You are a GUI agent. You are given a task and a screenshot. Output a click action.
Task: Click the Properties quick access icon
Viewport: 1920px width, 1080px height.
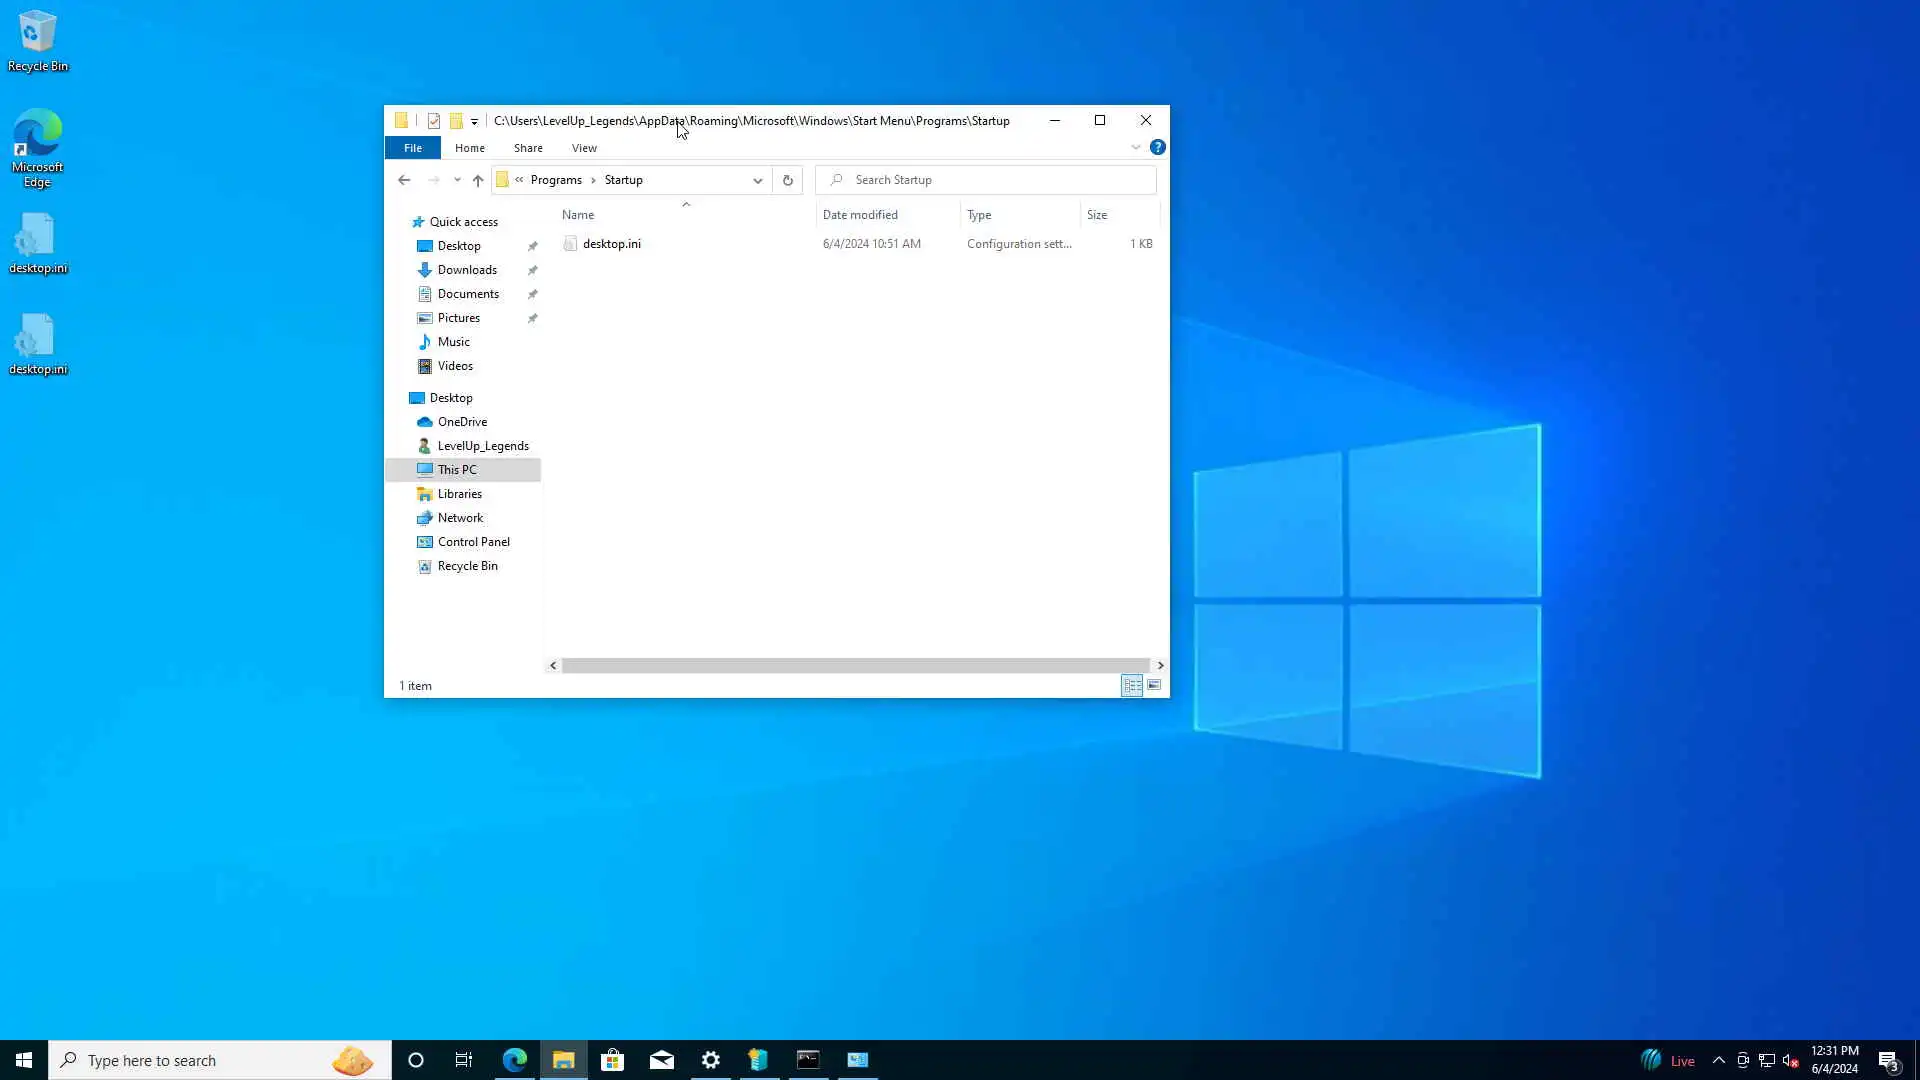click(433, 121)
